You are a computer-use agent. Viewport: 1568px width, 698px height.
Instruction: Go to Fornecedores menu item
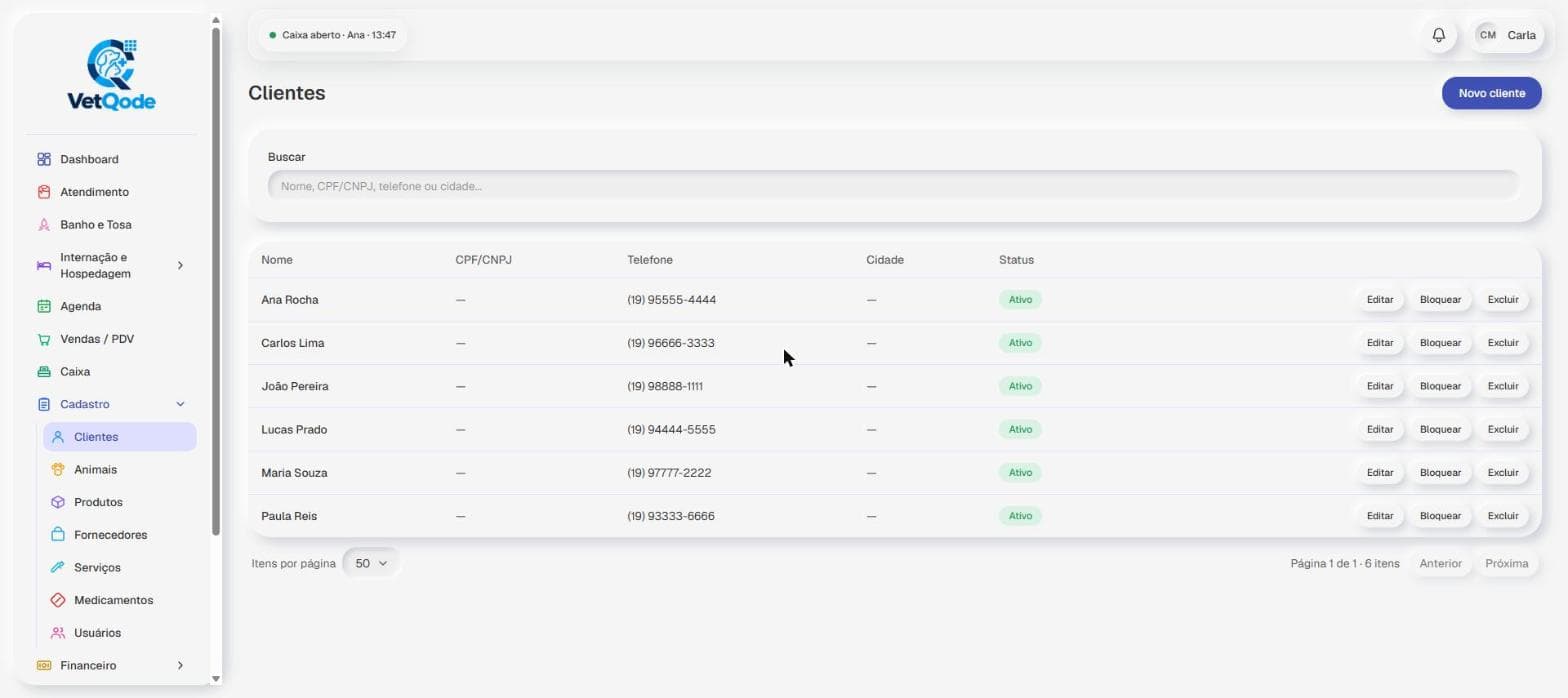(110, 535)
